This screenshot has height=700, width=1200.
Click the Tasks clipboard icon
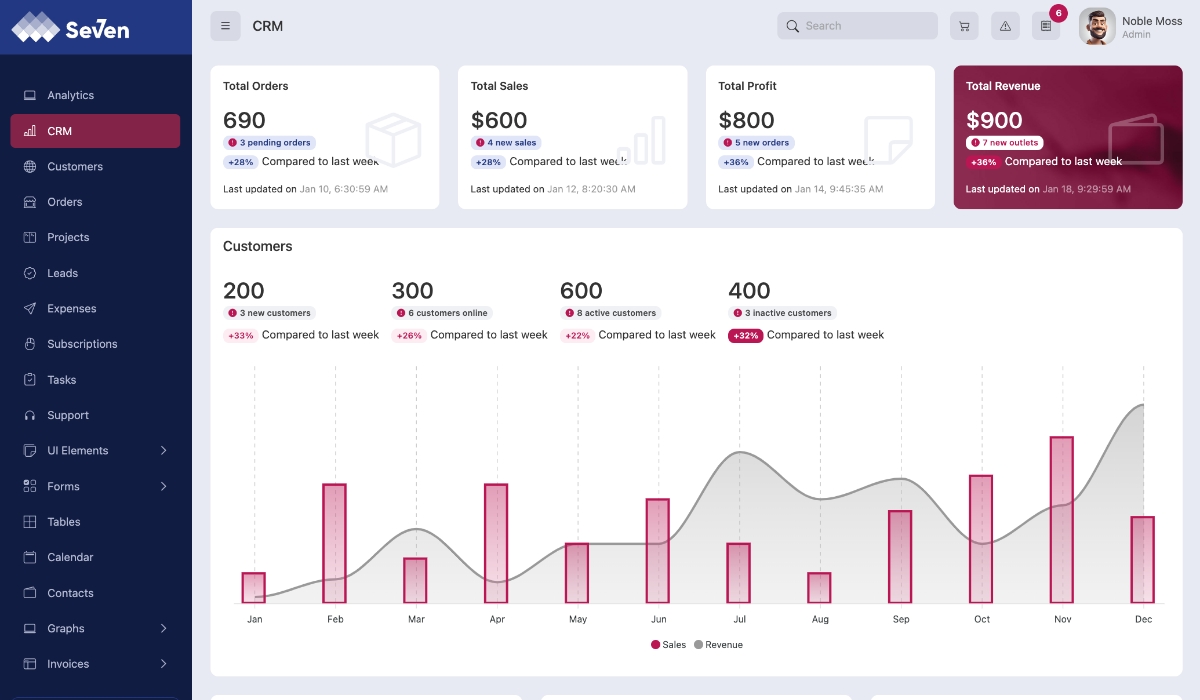pos(29,380)
